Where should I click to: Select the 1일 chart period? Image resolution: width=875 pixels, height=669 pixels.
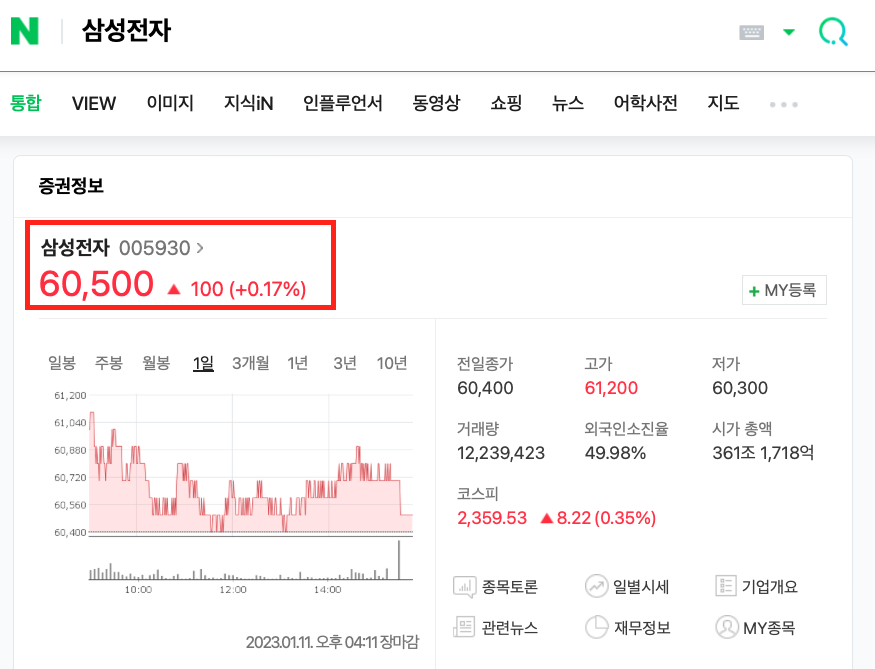click(x=203, y=363)
